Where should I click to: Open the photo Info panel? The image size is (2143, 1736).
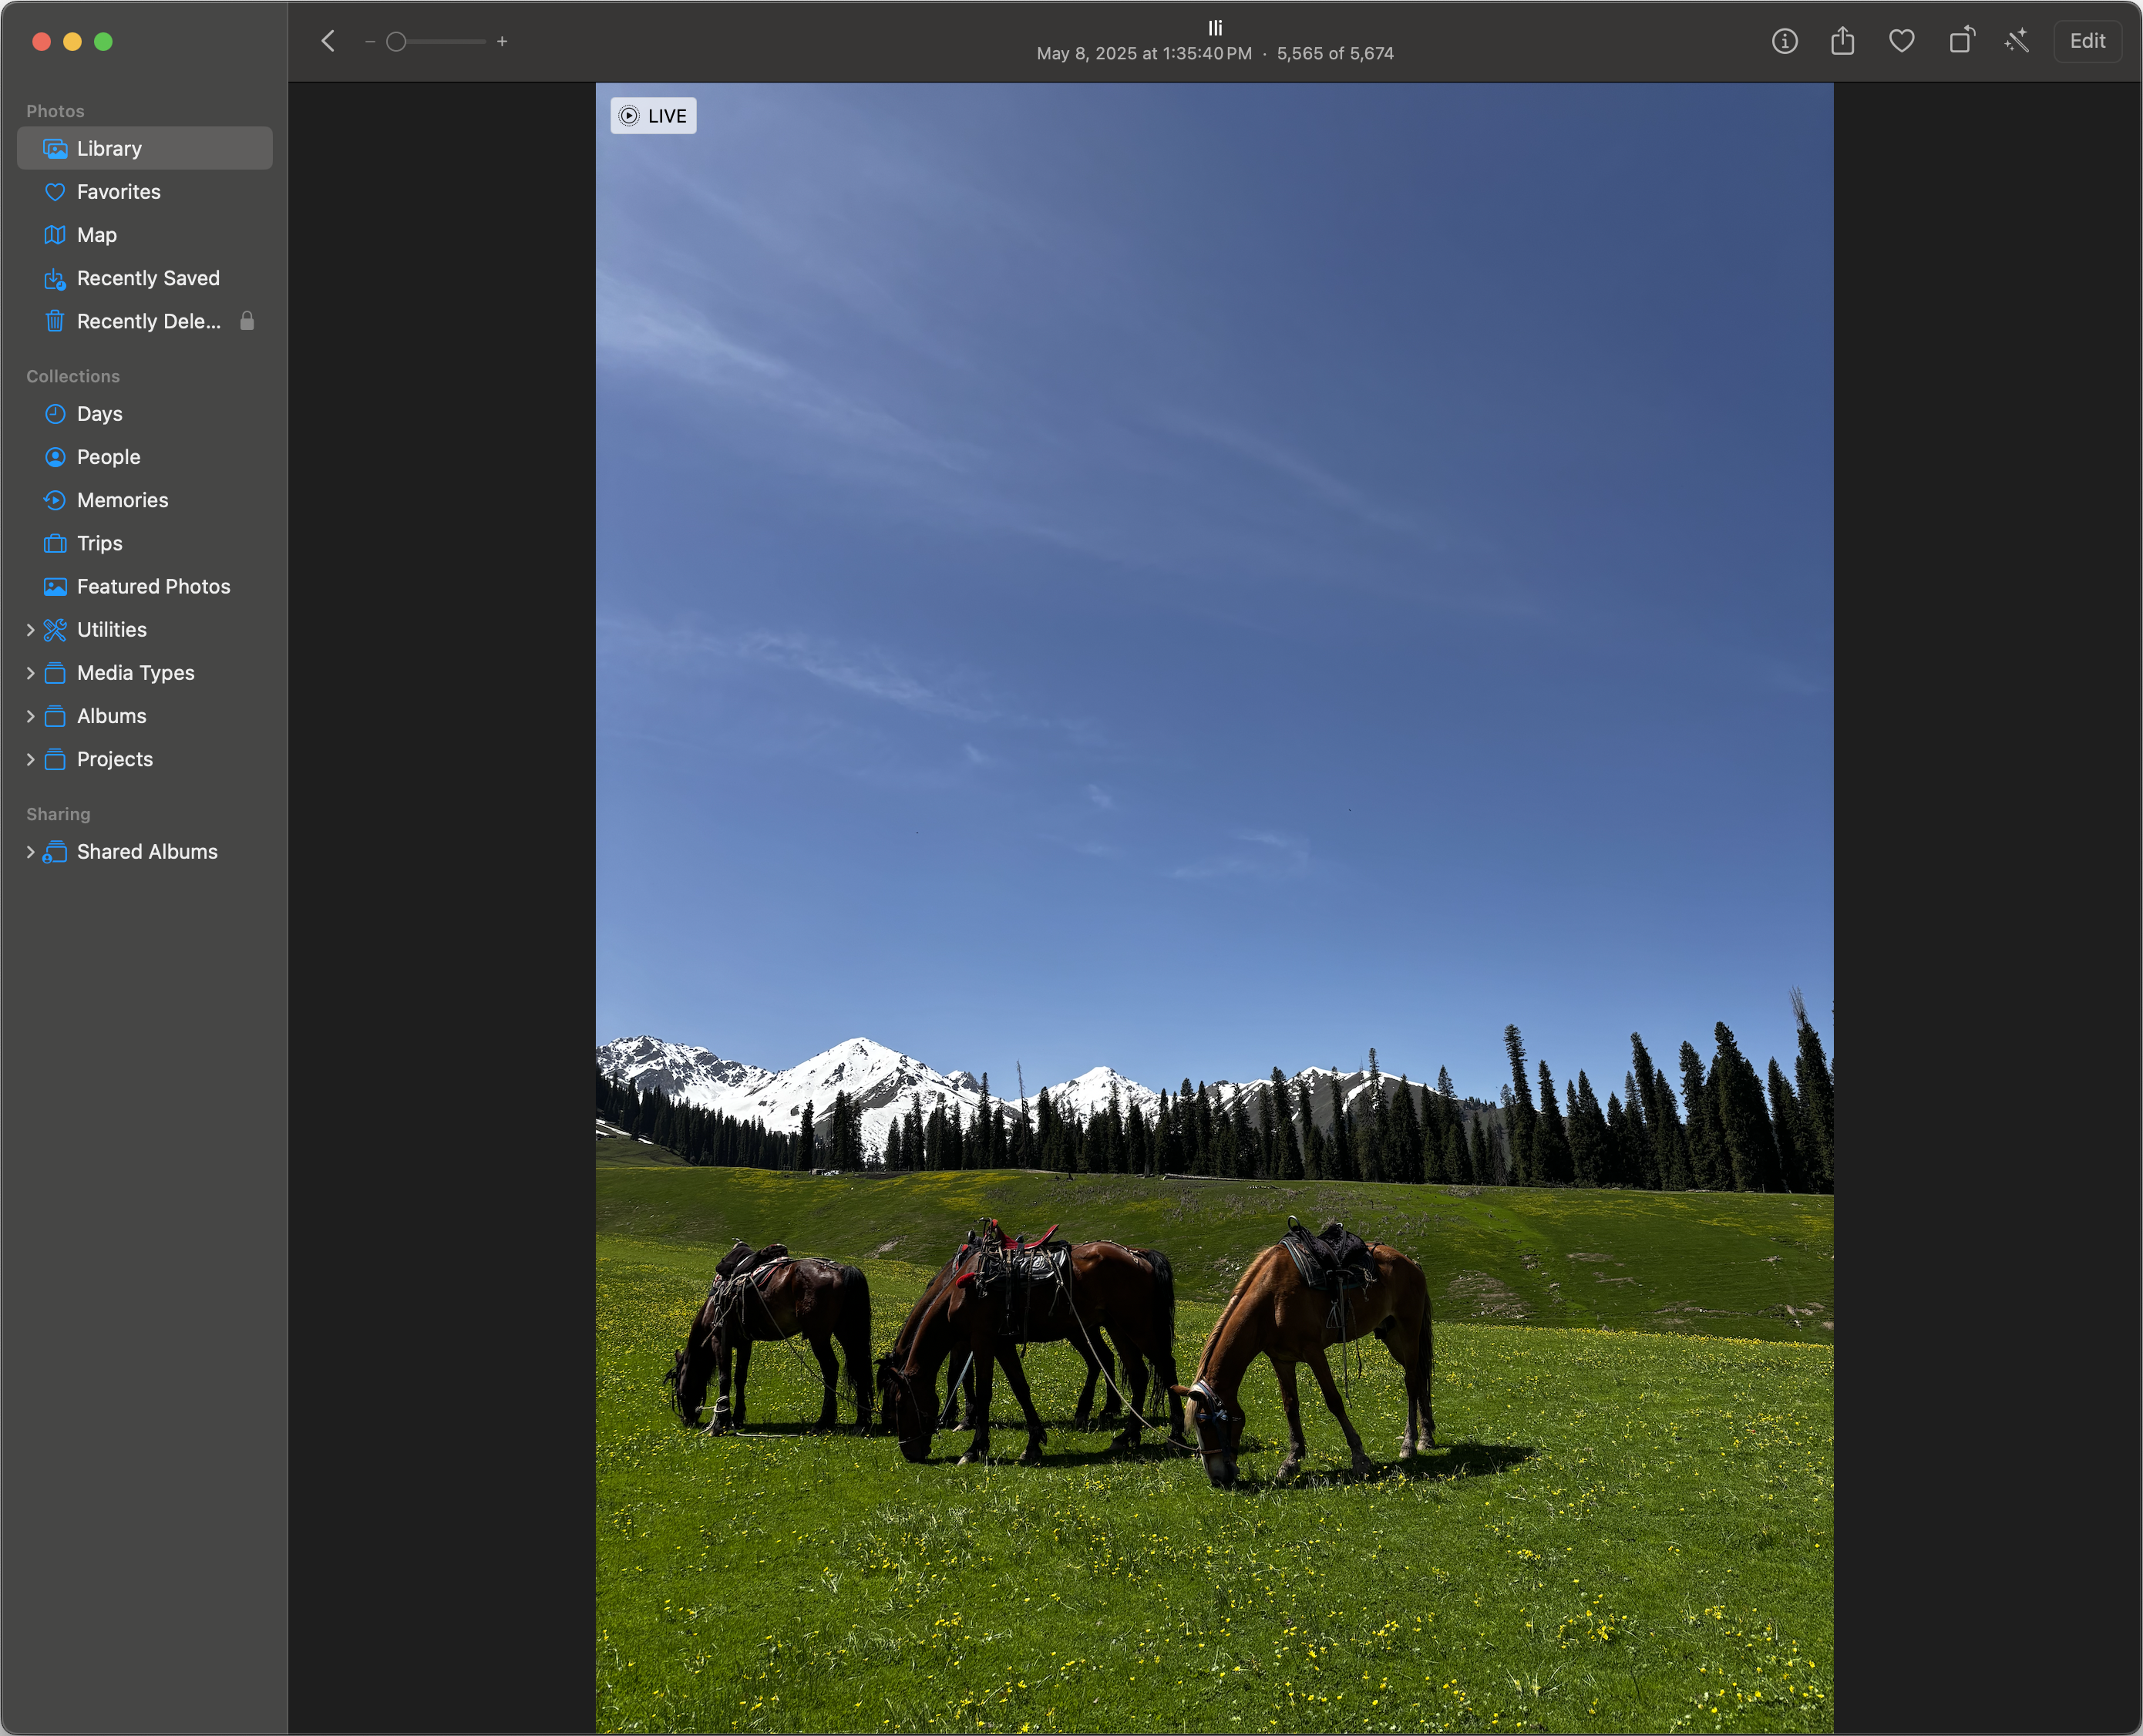[1784, 41]
